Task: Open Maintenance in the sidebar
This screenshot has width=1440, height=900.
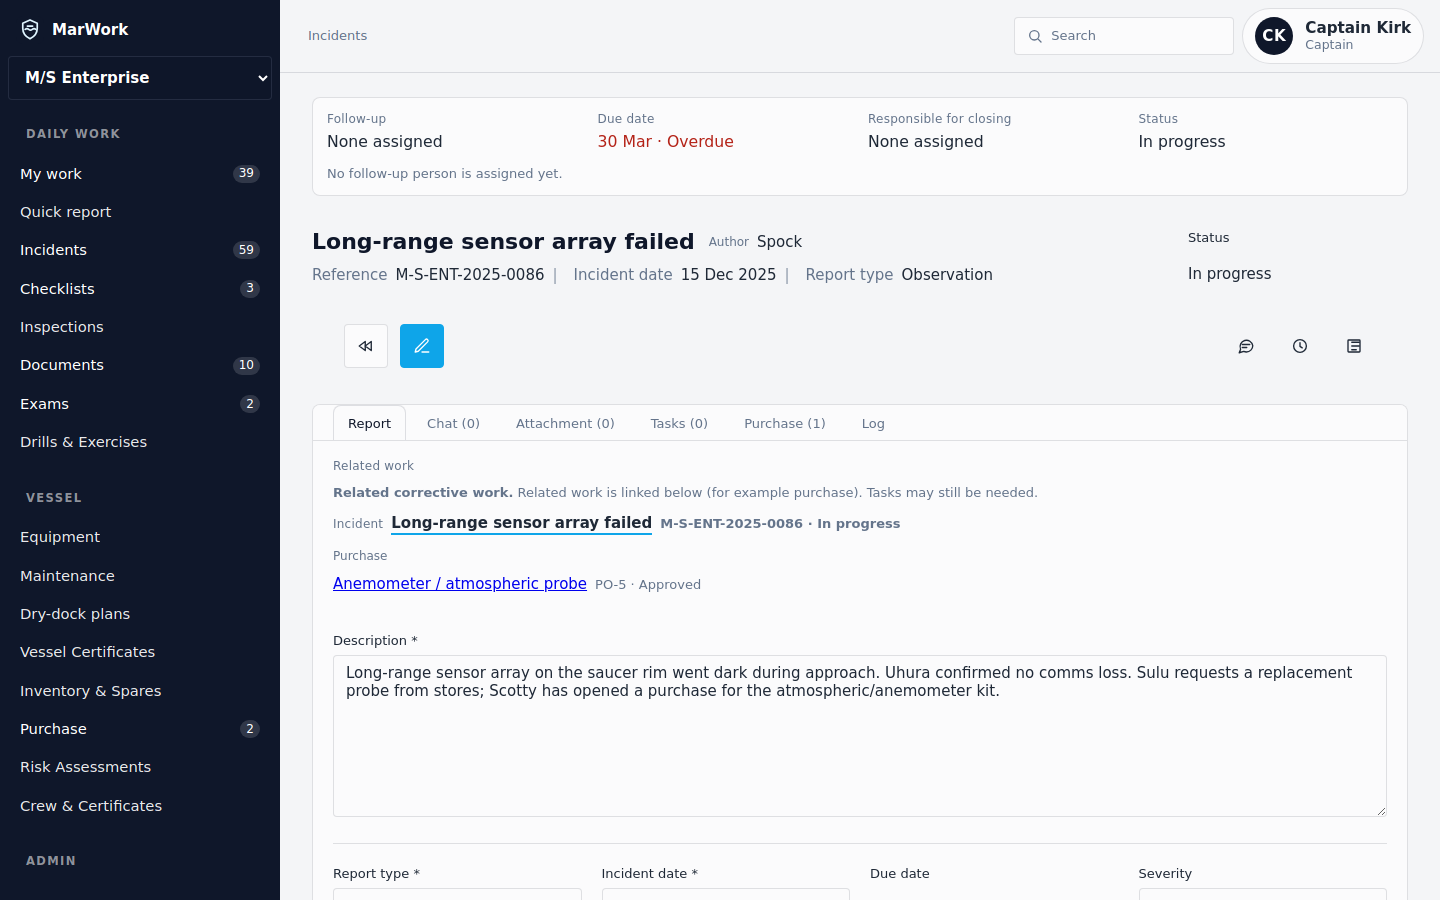Action: (x=140, y=576)
